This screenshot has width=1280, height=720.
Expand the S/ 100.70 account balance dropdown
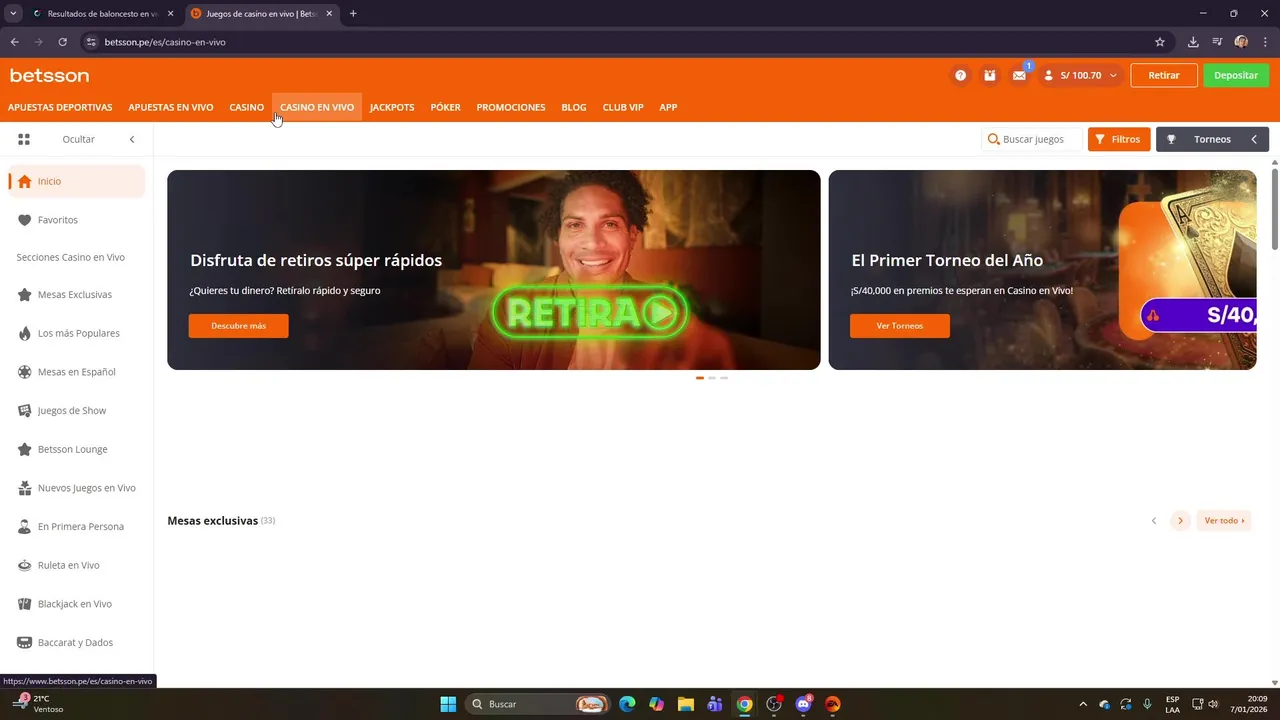click(1080, 75)
